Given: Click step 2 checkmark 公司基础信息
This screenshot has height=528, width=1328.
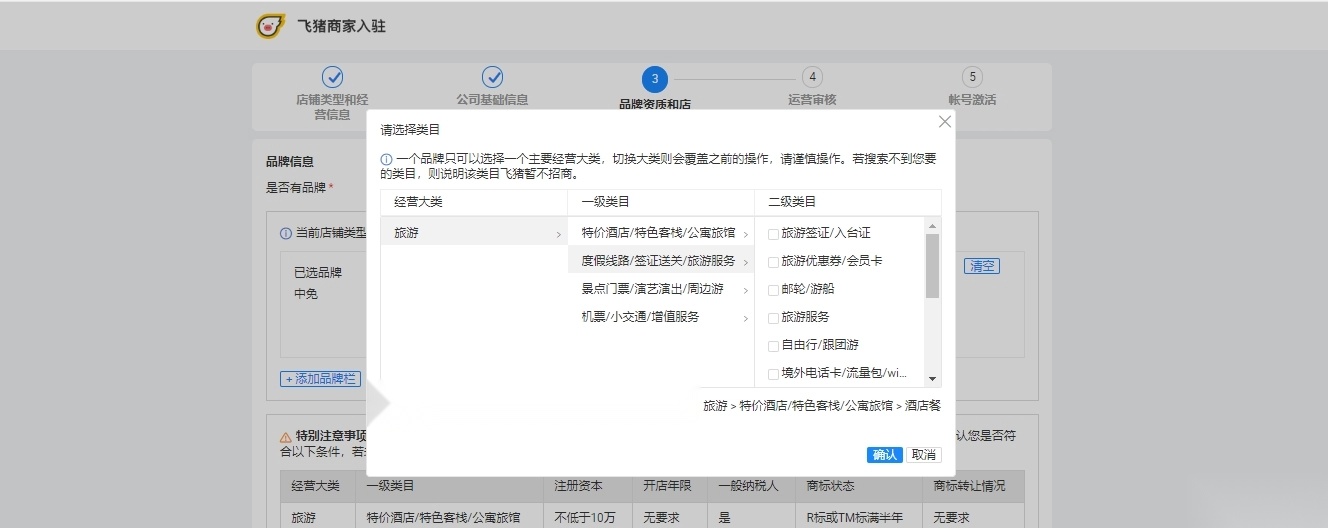Looking at the screenshot, I should [492, 77].
